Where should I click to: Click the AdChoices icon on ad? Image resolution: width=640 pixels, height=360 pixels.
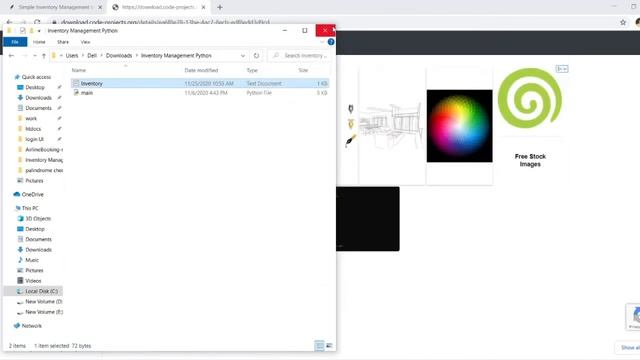[x=562, y=69]
